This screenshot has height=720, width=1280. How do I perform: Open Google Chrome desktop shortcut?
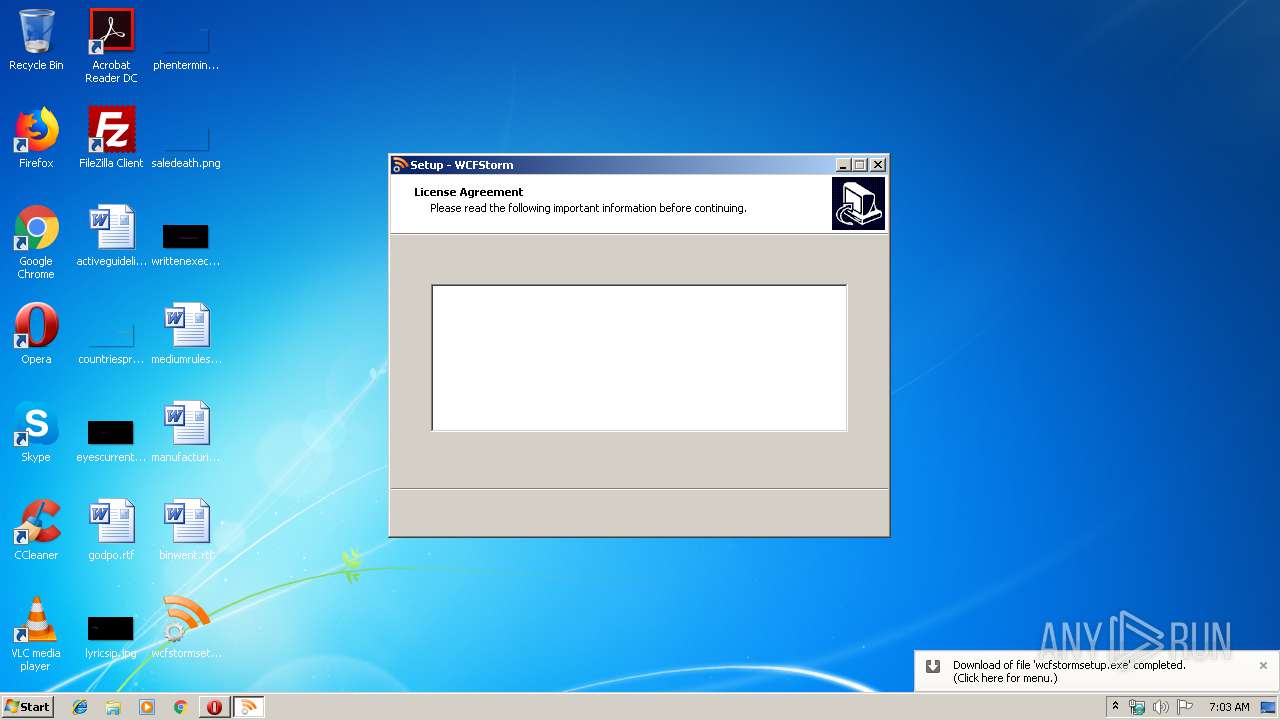[x=36, y=242]
